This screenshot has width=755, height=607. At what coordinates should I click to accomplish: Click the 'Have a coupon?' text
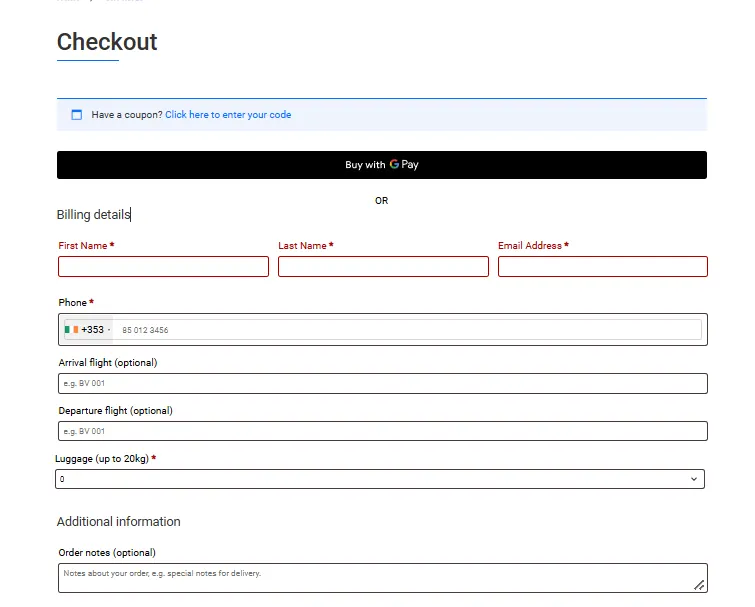tap(127, 115)
